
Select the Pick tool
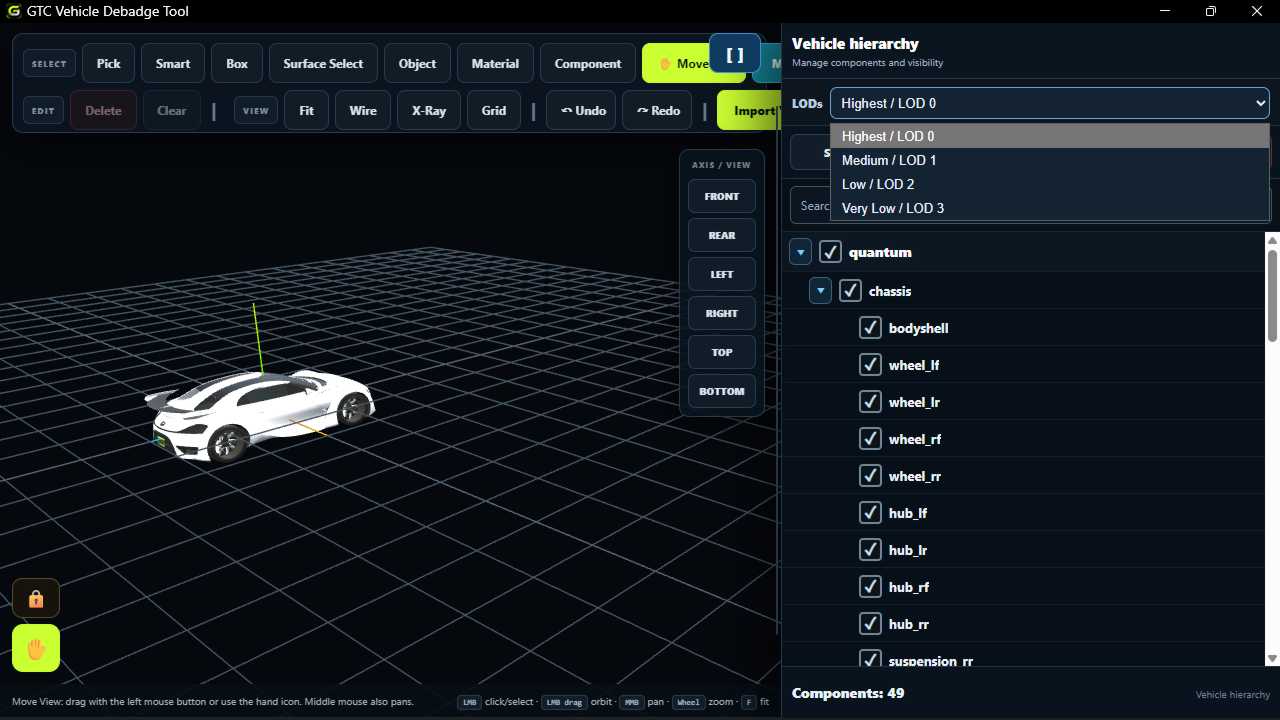tap(108, 63)
